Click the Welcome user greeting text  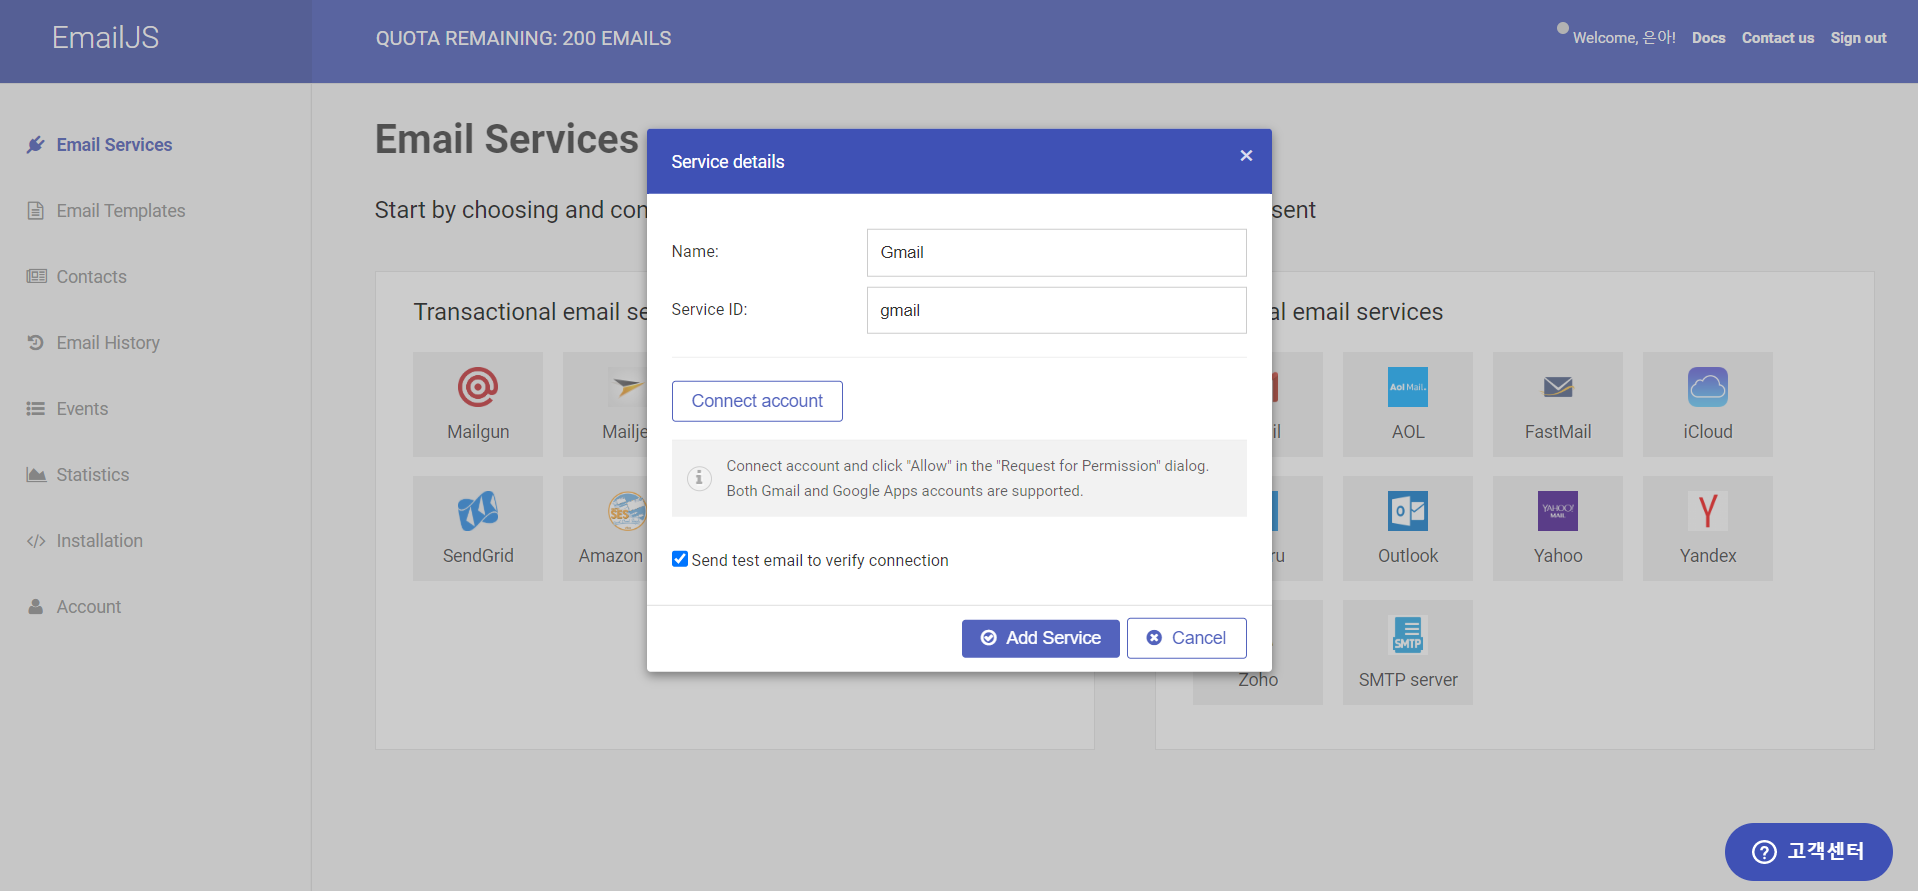click(1624, 38)
